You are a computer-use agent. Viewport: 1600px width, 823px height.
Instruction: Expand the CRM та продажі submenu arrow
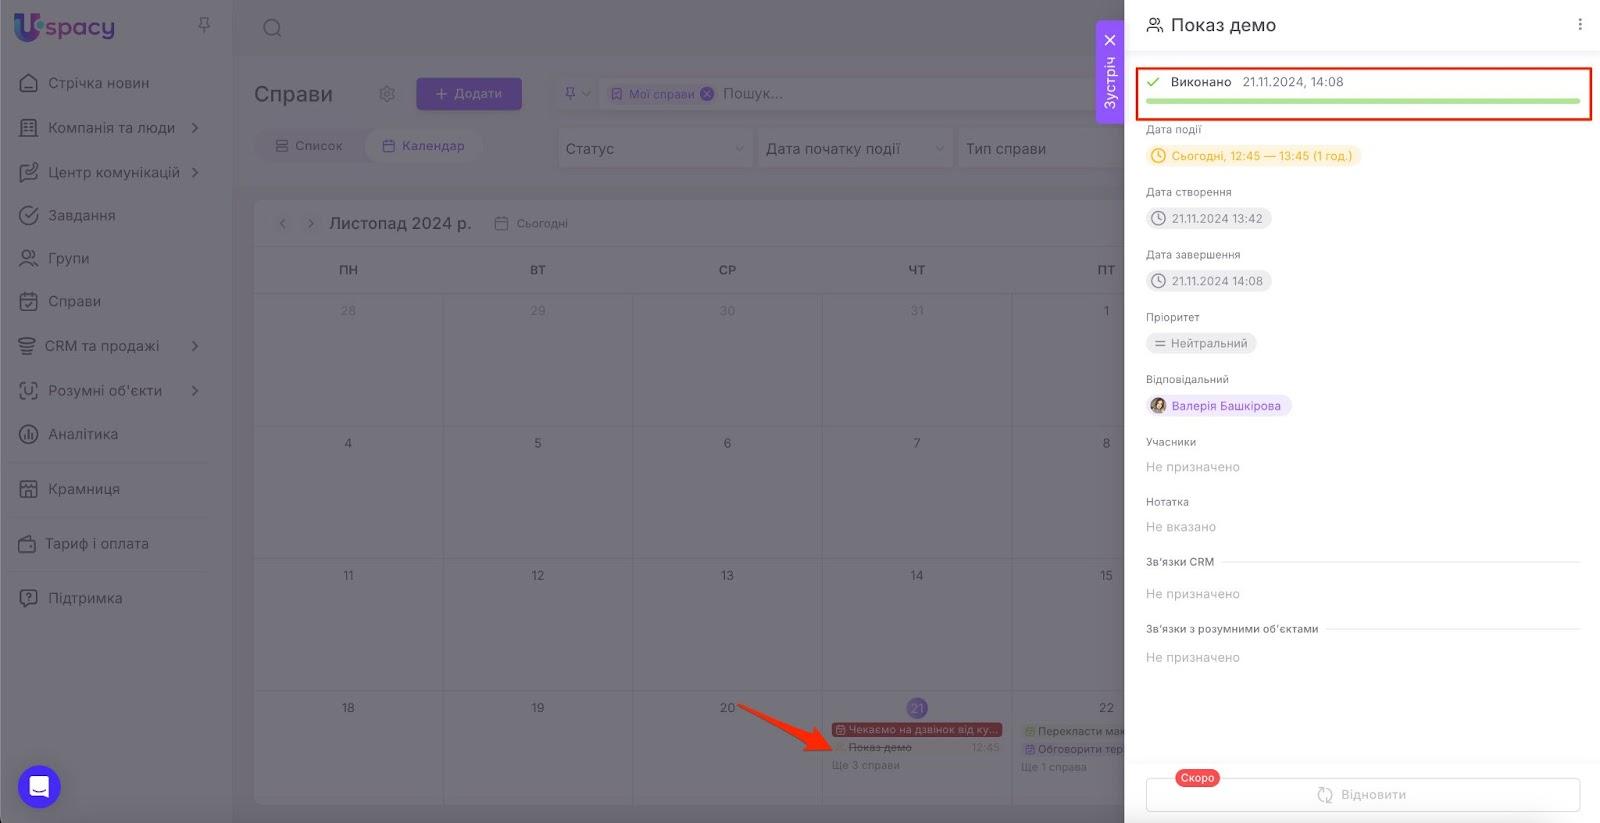(195, 346)
